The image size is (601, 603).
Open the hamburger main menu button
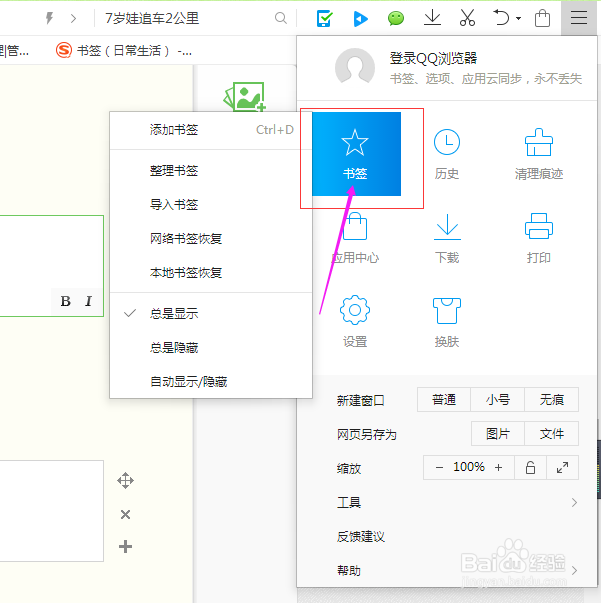[578, 18]
